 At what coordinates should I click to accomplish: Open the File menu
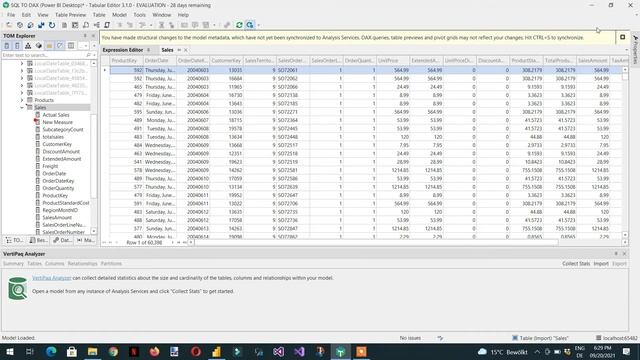[x=11, y=15]
